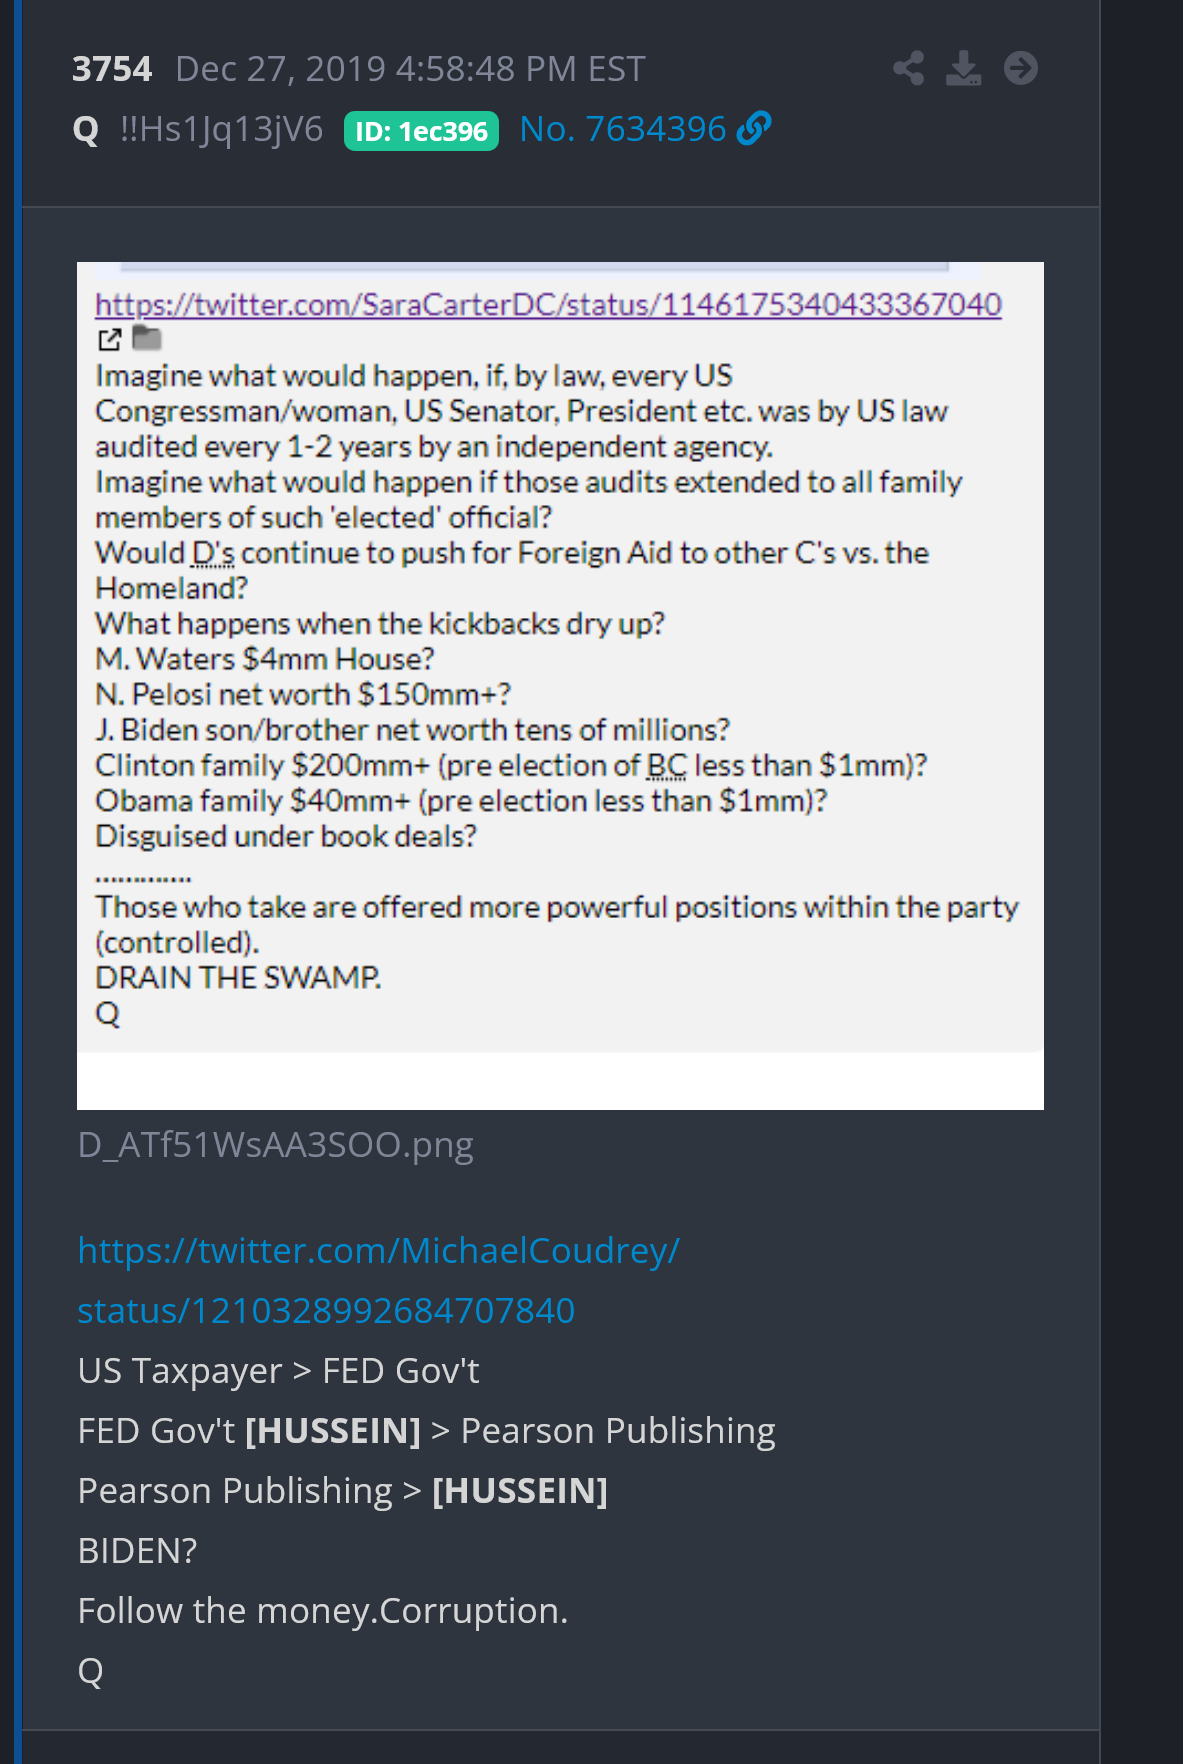The height and width of the screenshot is (1764, 1183).
Task: Click the DRAIN THE SWAMP line in the image
Action: tap(238, 977)
